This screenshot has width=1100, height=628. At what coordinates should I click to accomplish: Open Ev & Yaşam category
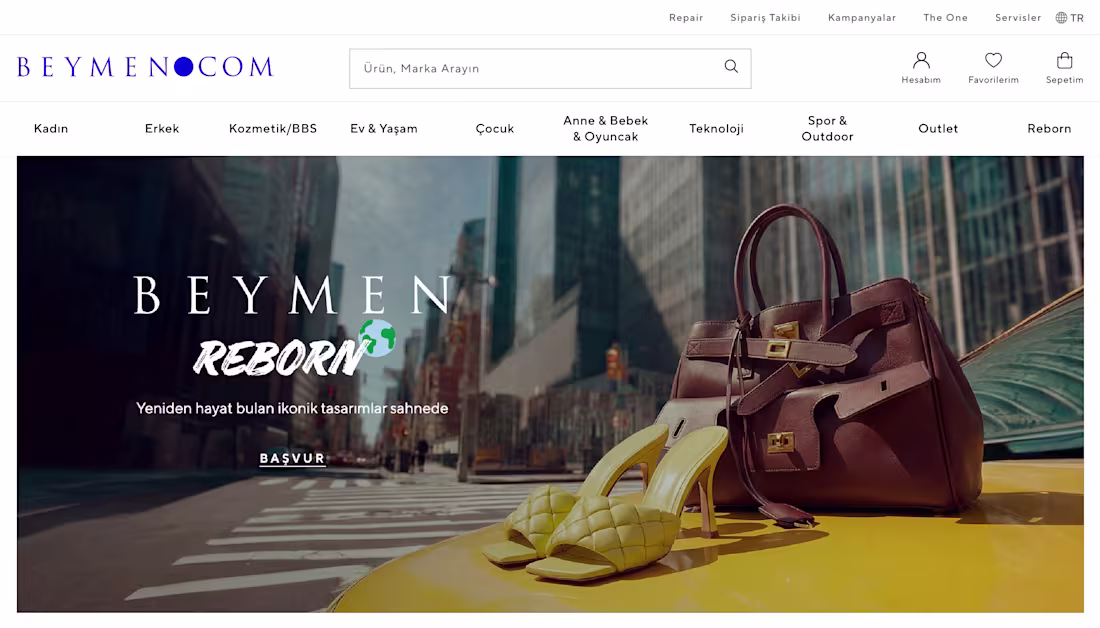(384, 128)
